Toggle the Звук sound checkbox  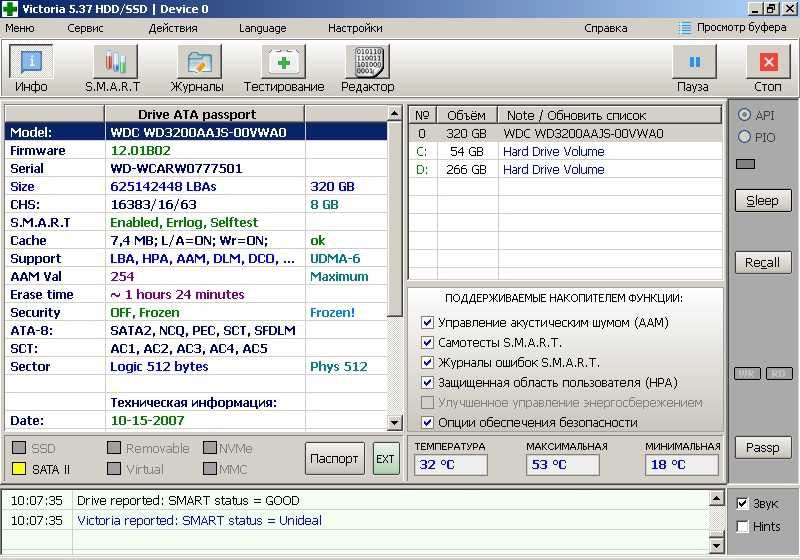[743, 504]
